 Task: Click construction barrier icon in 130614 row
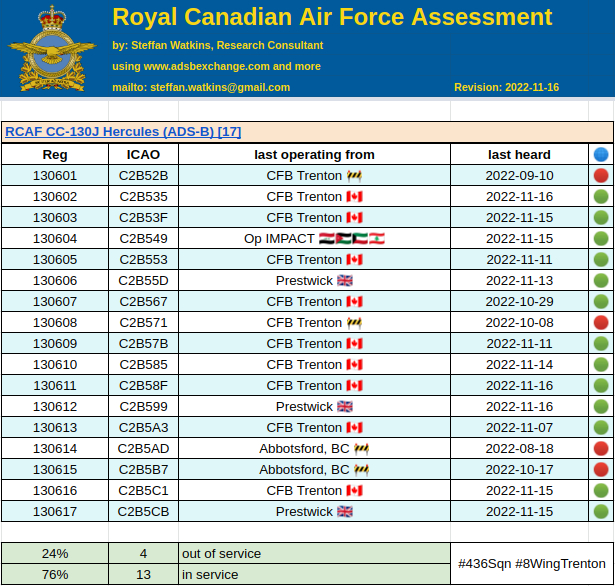pyautogui.click(x=361, y=448)
